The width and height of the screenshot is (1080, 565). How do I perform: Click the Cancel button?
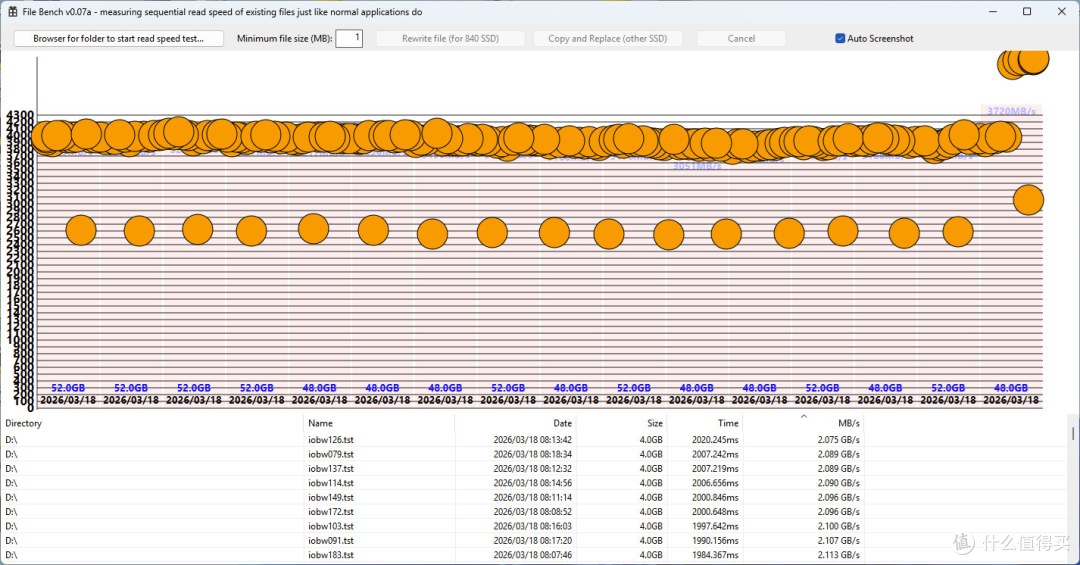click(741, 39)
